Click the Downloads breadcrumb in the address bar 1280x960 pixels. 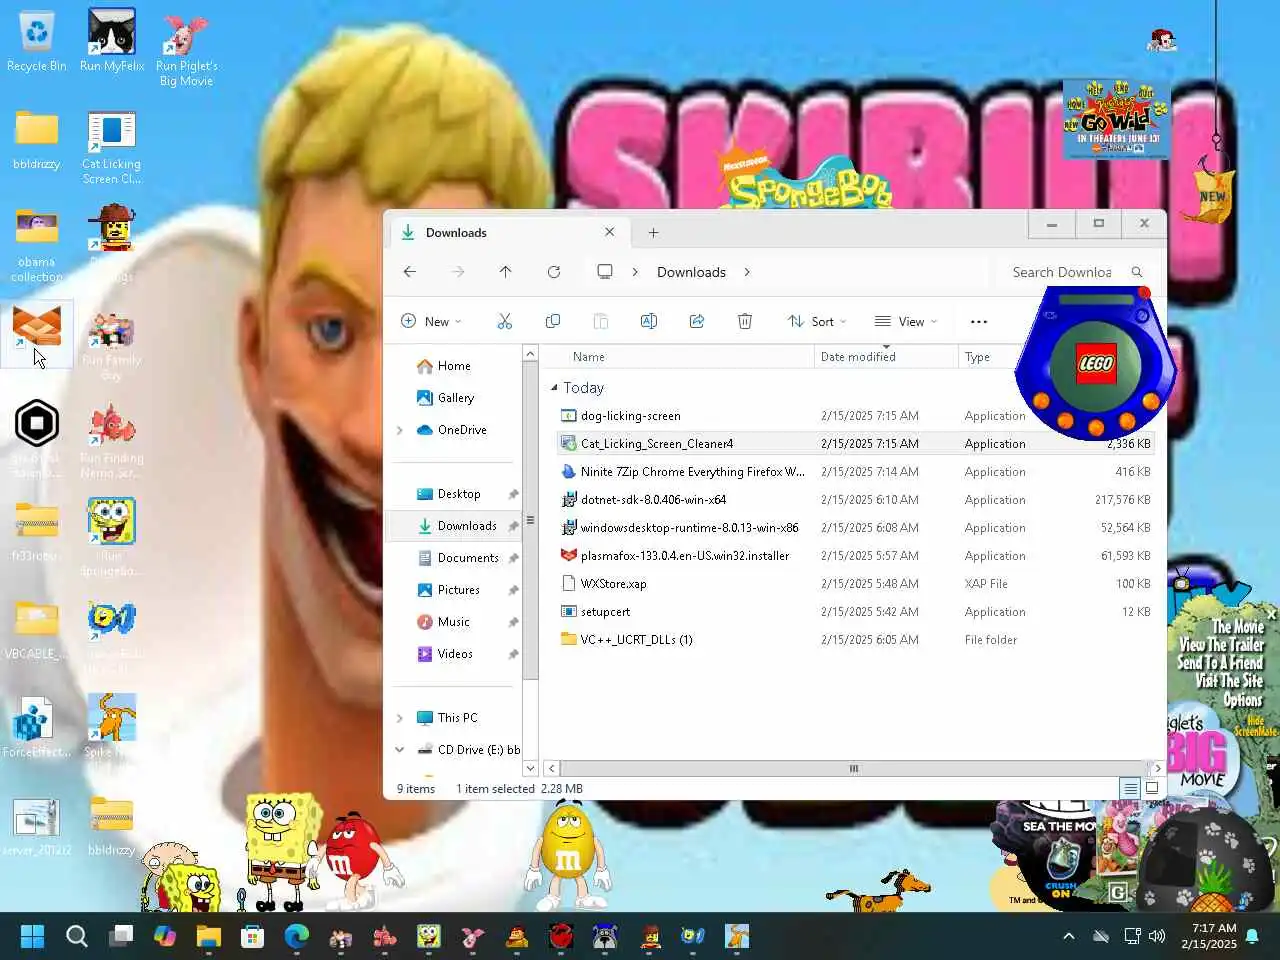(x=691, y=272)
